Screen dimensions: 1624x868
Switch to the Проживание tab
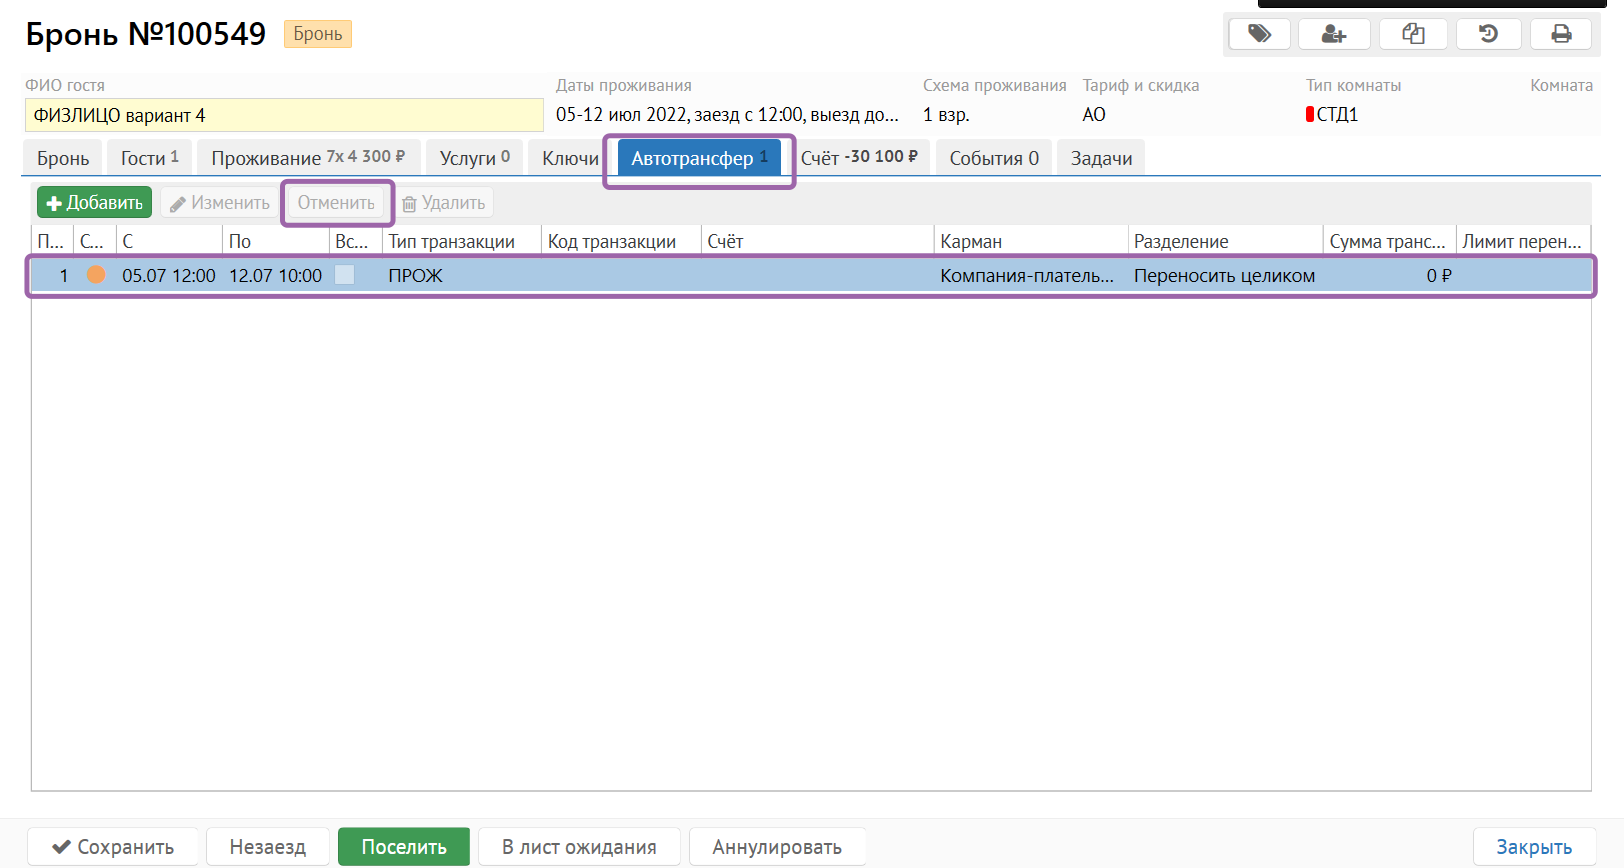[308, 158]
